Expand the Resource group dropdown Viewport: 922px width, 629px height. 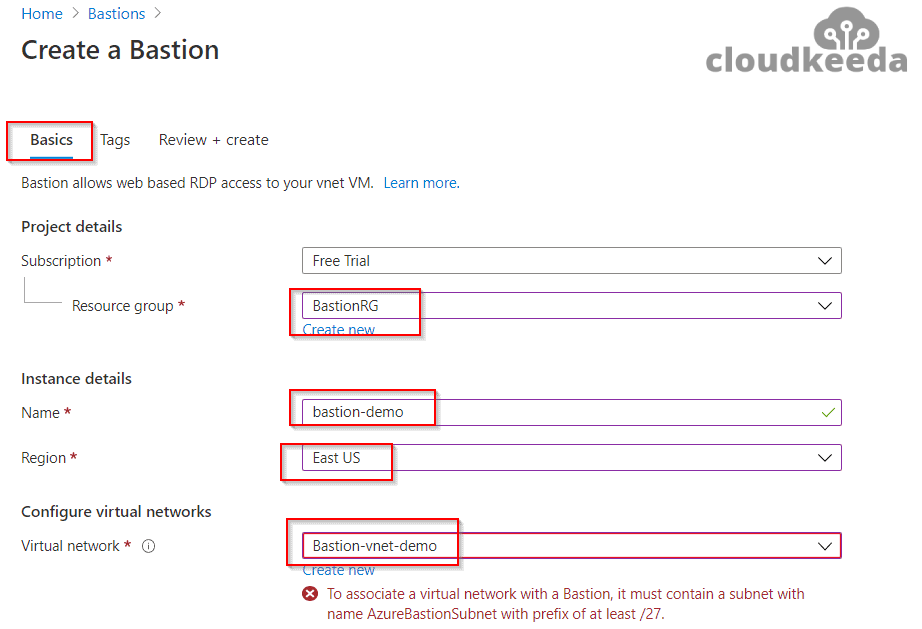coord(824,305)
